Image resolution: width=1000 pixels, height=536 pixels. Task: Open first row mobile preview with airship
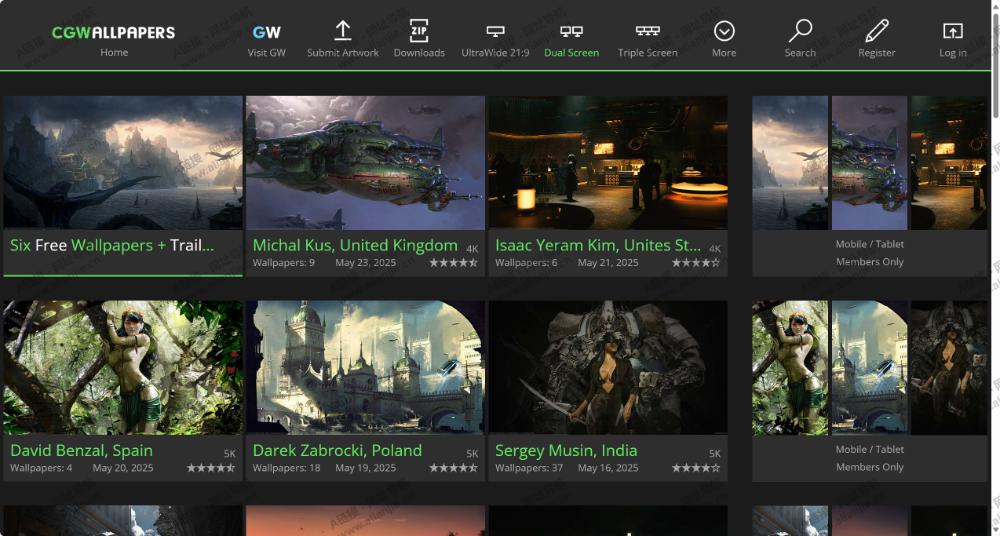[869, 163]
